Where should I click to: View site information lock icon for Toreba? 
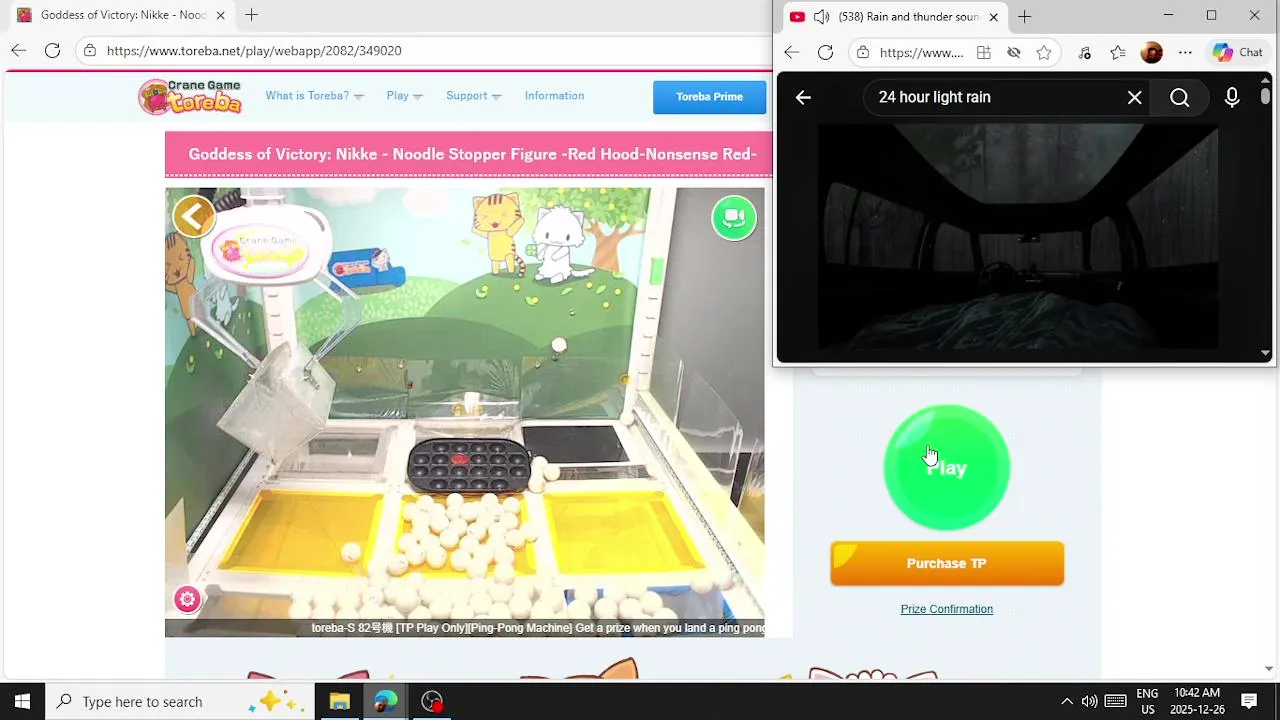[90, 51]
